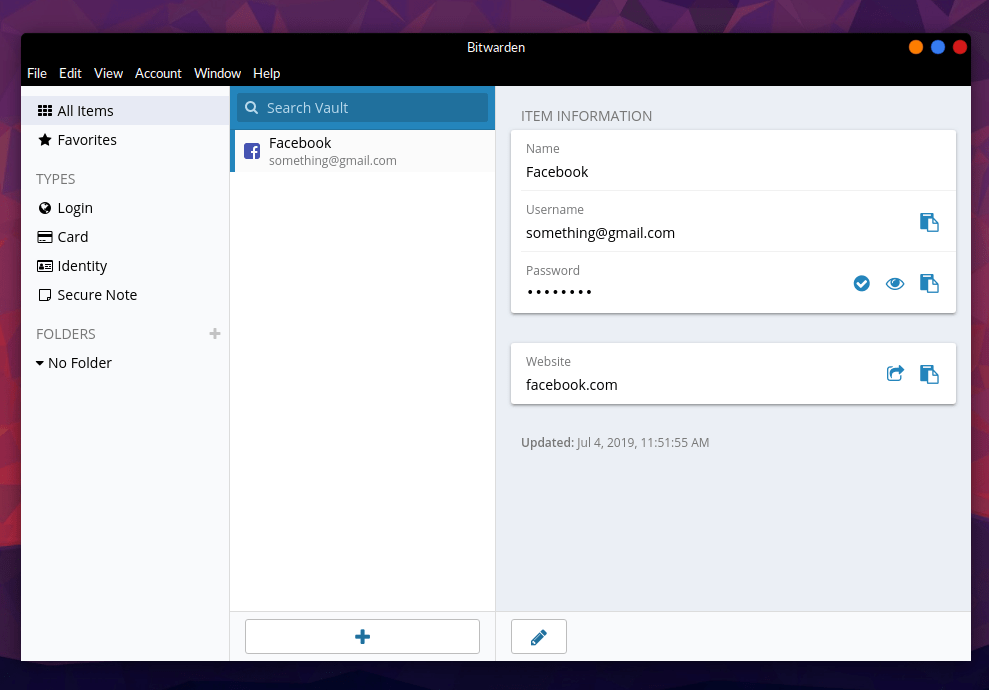Copy the username to clipboard
This screenshot has width=989, height=690.
click(x=928, y=223)
